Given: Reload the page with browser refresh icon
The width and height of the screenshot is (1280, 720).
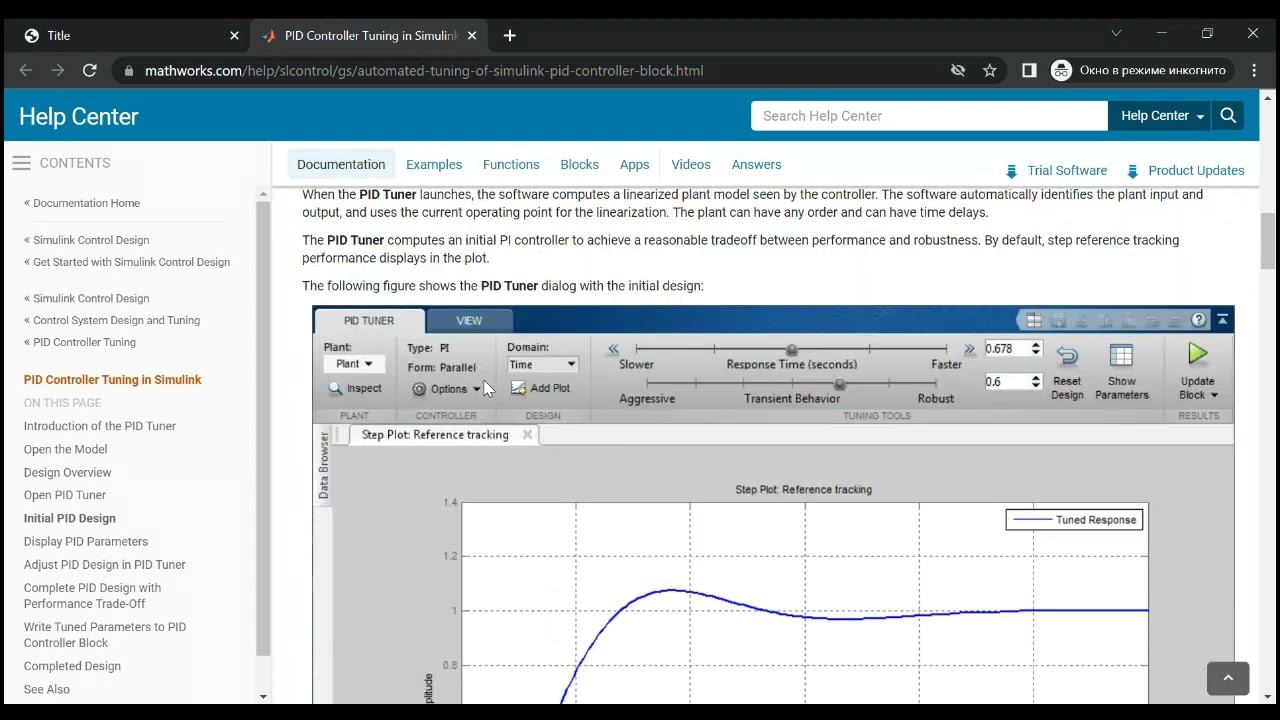Looking at the screenshot, I should (x=90, y=70).
